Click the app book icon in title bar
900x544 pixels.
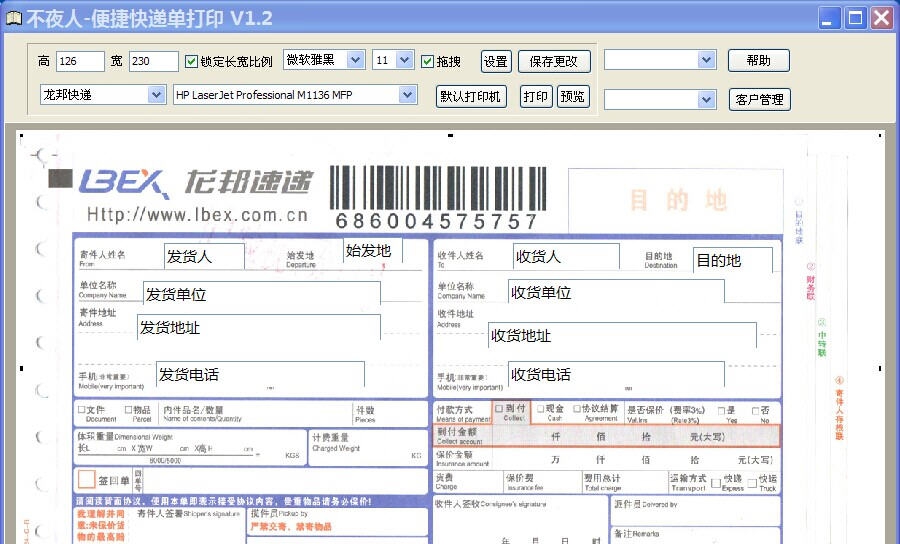point(14,18)
